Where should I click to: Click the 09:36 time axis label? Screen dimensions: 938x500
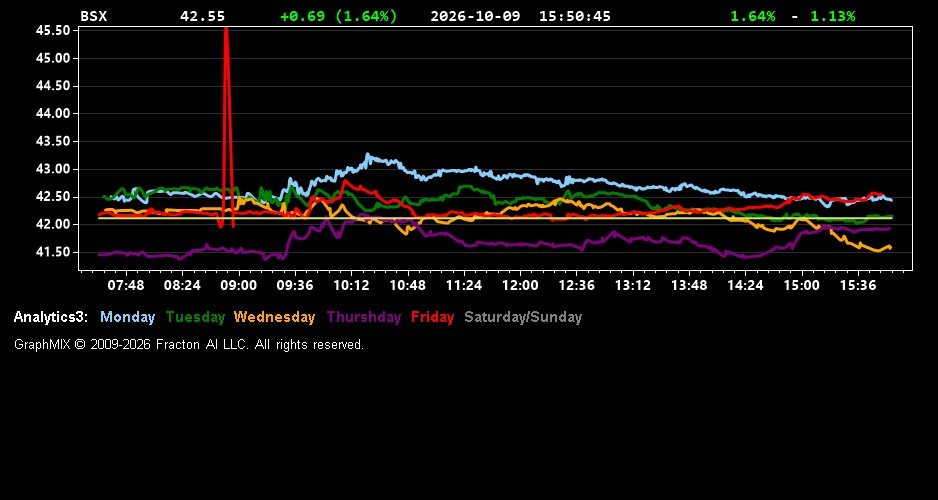(295, 285)
